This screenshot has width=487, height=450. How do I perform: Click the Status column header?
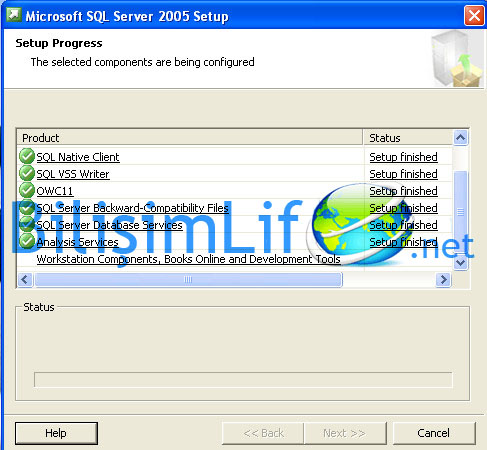[408, 138]
